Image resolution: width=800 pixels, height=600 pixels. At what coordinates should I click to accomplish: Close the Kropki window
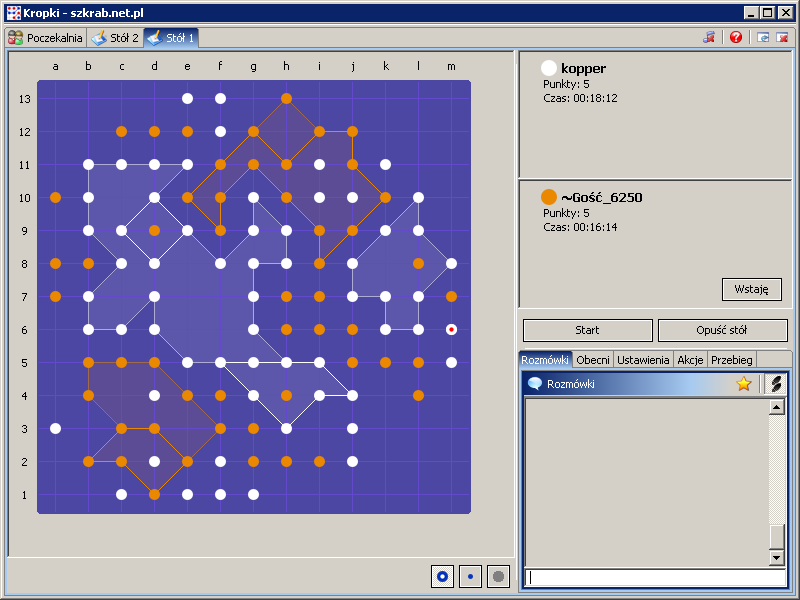tap(786, 13)
